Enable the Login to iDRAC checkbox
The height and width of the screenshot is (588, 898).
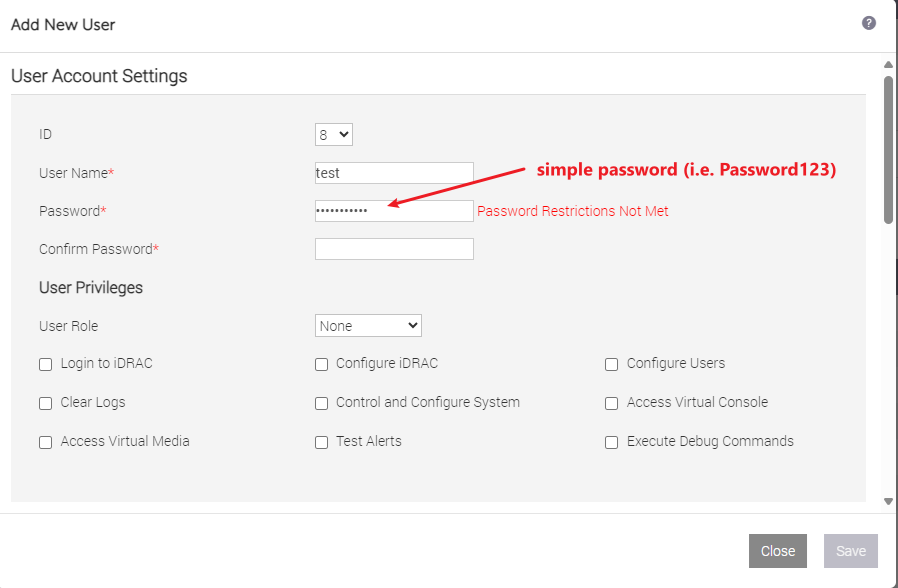(x=45, y=364)
